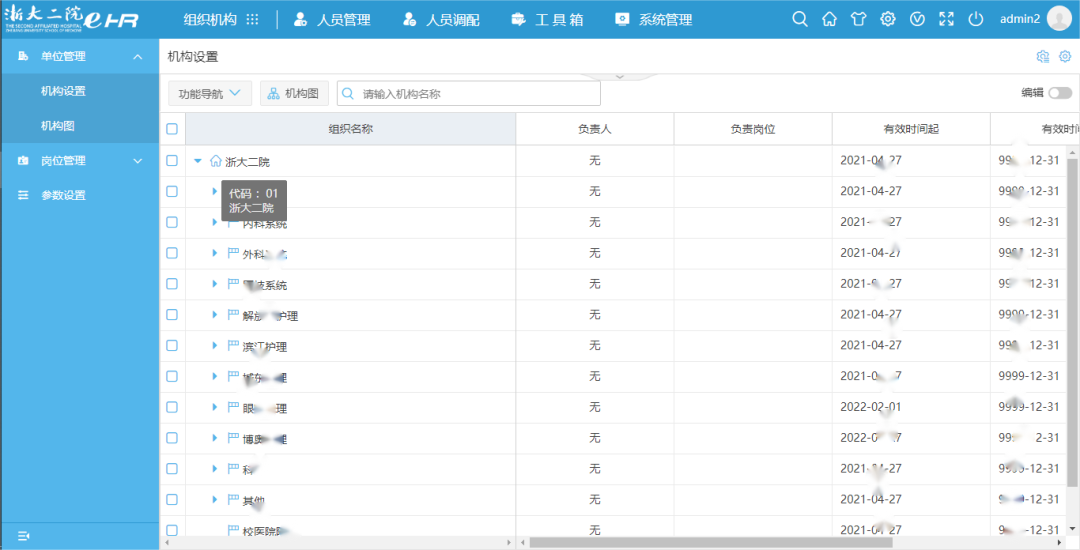Click the search icon inside 机构名称 box
The image size is (1080, 550).
349,94
